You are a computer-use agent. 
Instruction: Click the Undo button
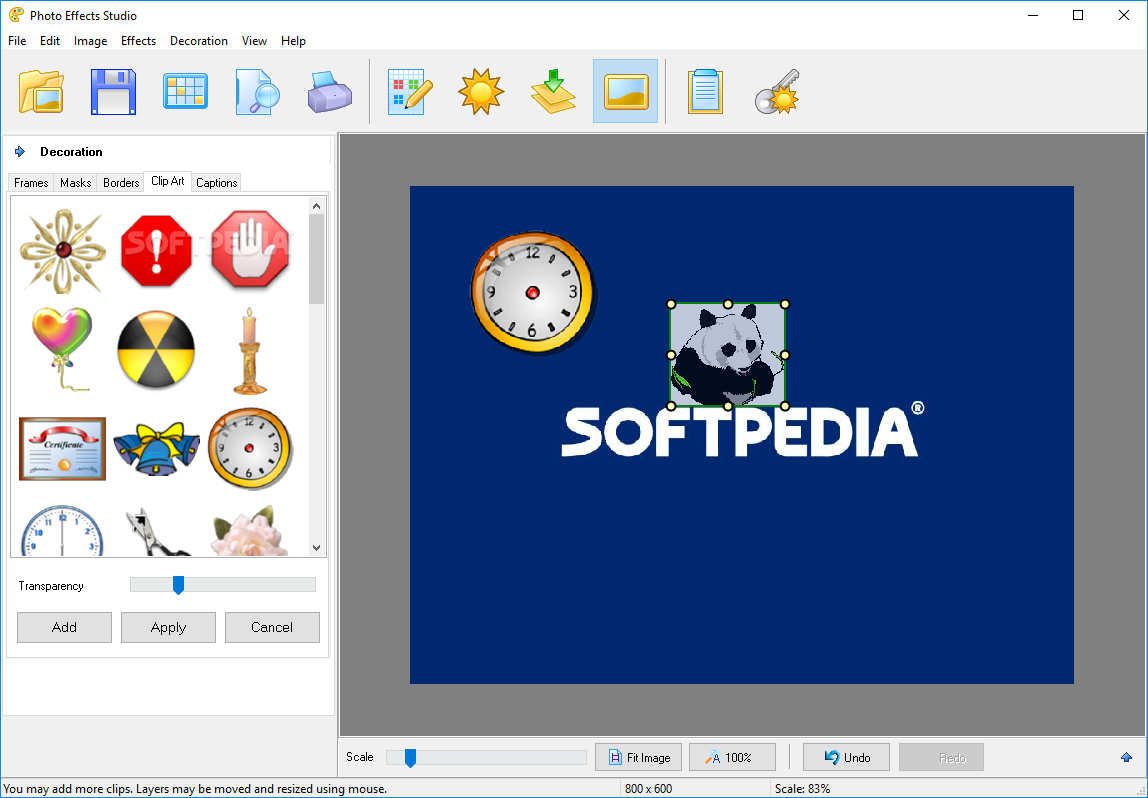coord(846,758)
